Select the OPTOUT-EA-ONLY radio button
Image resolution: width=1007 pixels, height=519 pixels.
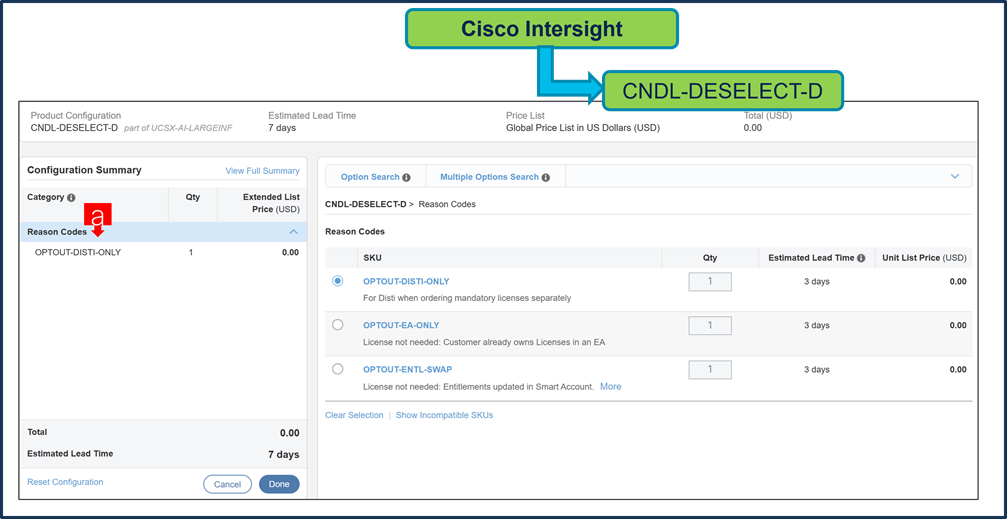click(x=338, y=325)
